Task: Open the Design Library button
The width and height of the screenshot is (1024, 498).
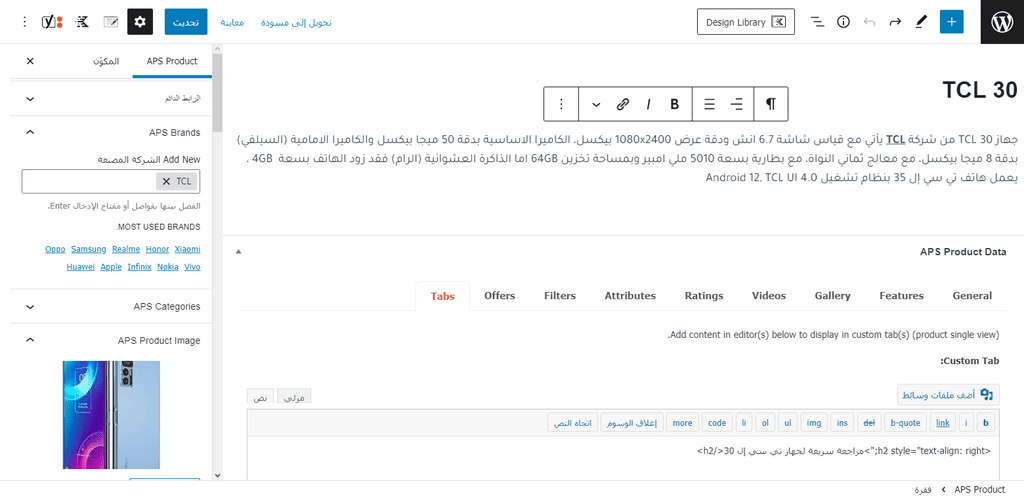Action: pyautogui.click(x=745, y=22)
